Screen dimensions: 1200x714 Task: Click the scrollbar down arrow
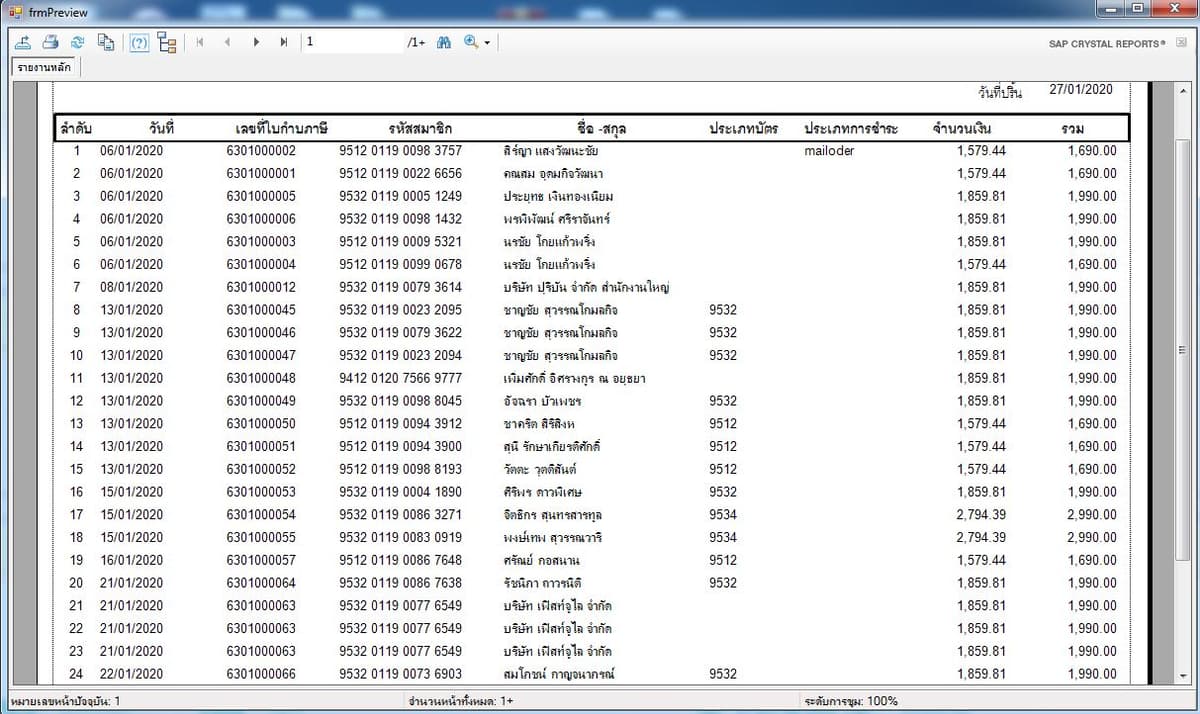coord(1182,676)
